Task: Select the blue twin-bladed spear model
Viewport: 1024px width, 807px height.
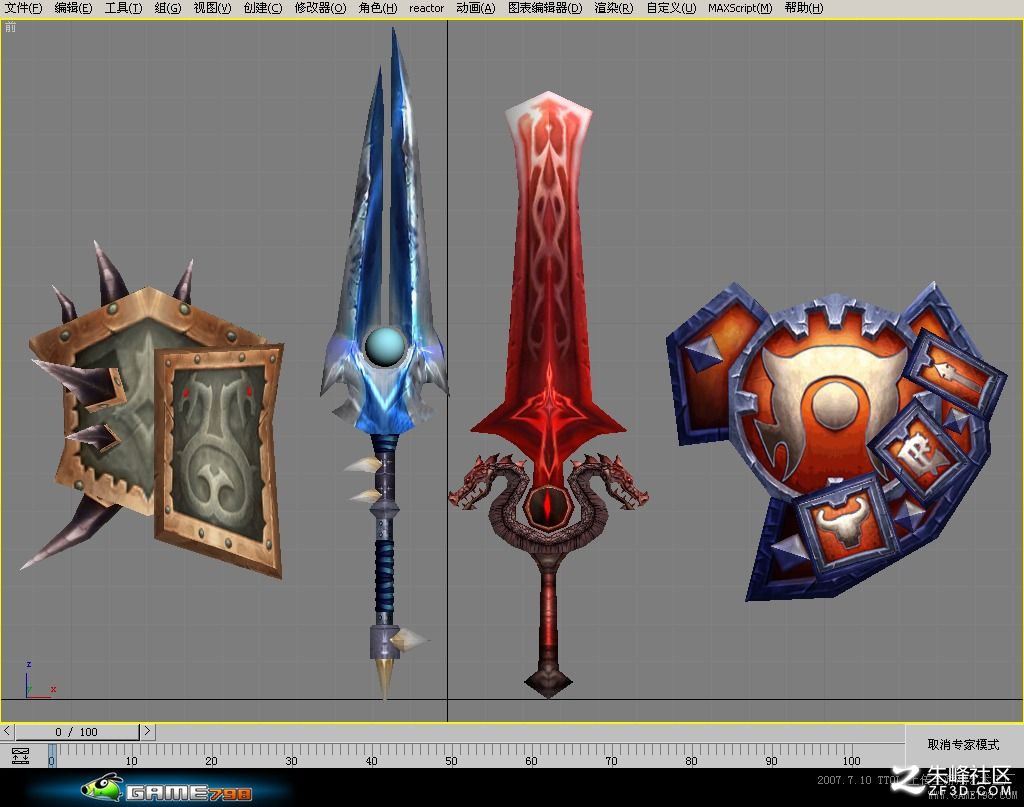Action: (385, 366)
